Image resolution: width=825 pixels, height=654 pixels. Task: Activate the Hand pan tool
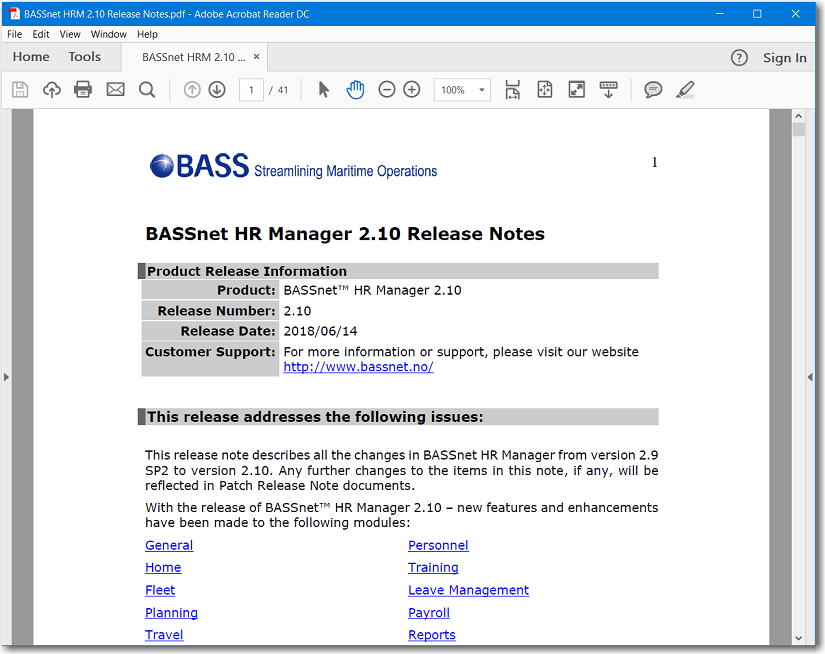tap(355, 89)
